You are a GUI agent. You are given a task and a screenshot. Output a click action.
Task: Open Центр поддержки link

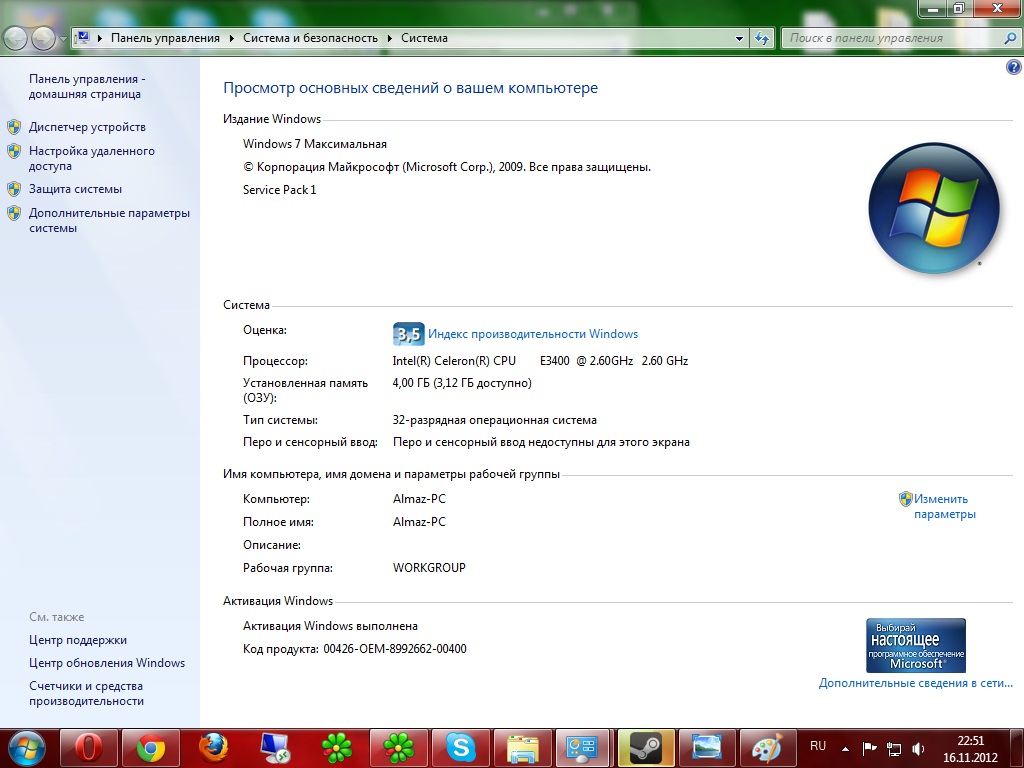pos(78,640)
